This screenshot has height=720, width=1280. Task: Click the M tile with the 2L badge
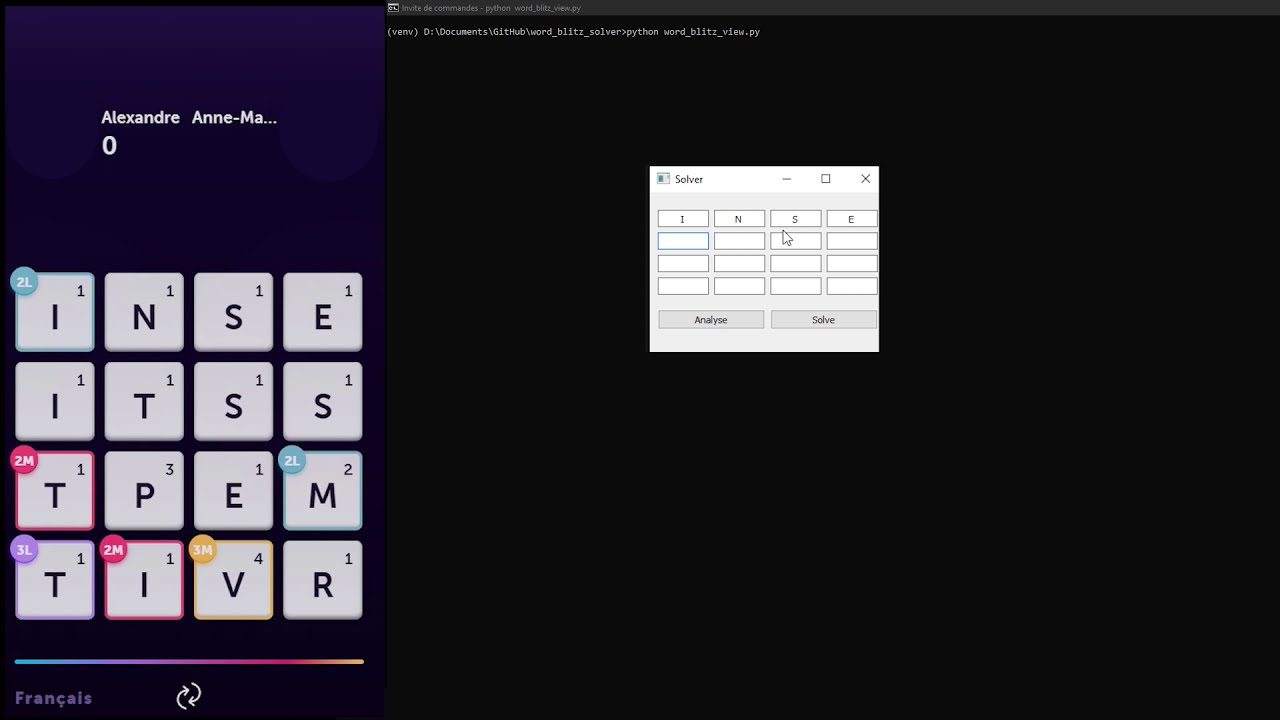click(x=322, y=490)
